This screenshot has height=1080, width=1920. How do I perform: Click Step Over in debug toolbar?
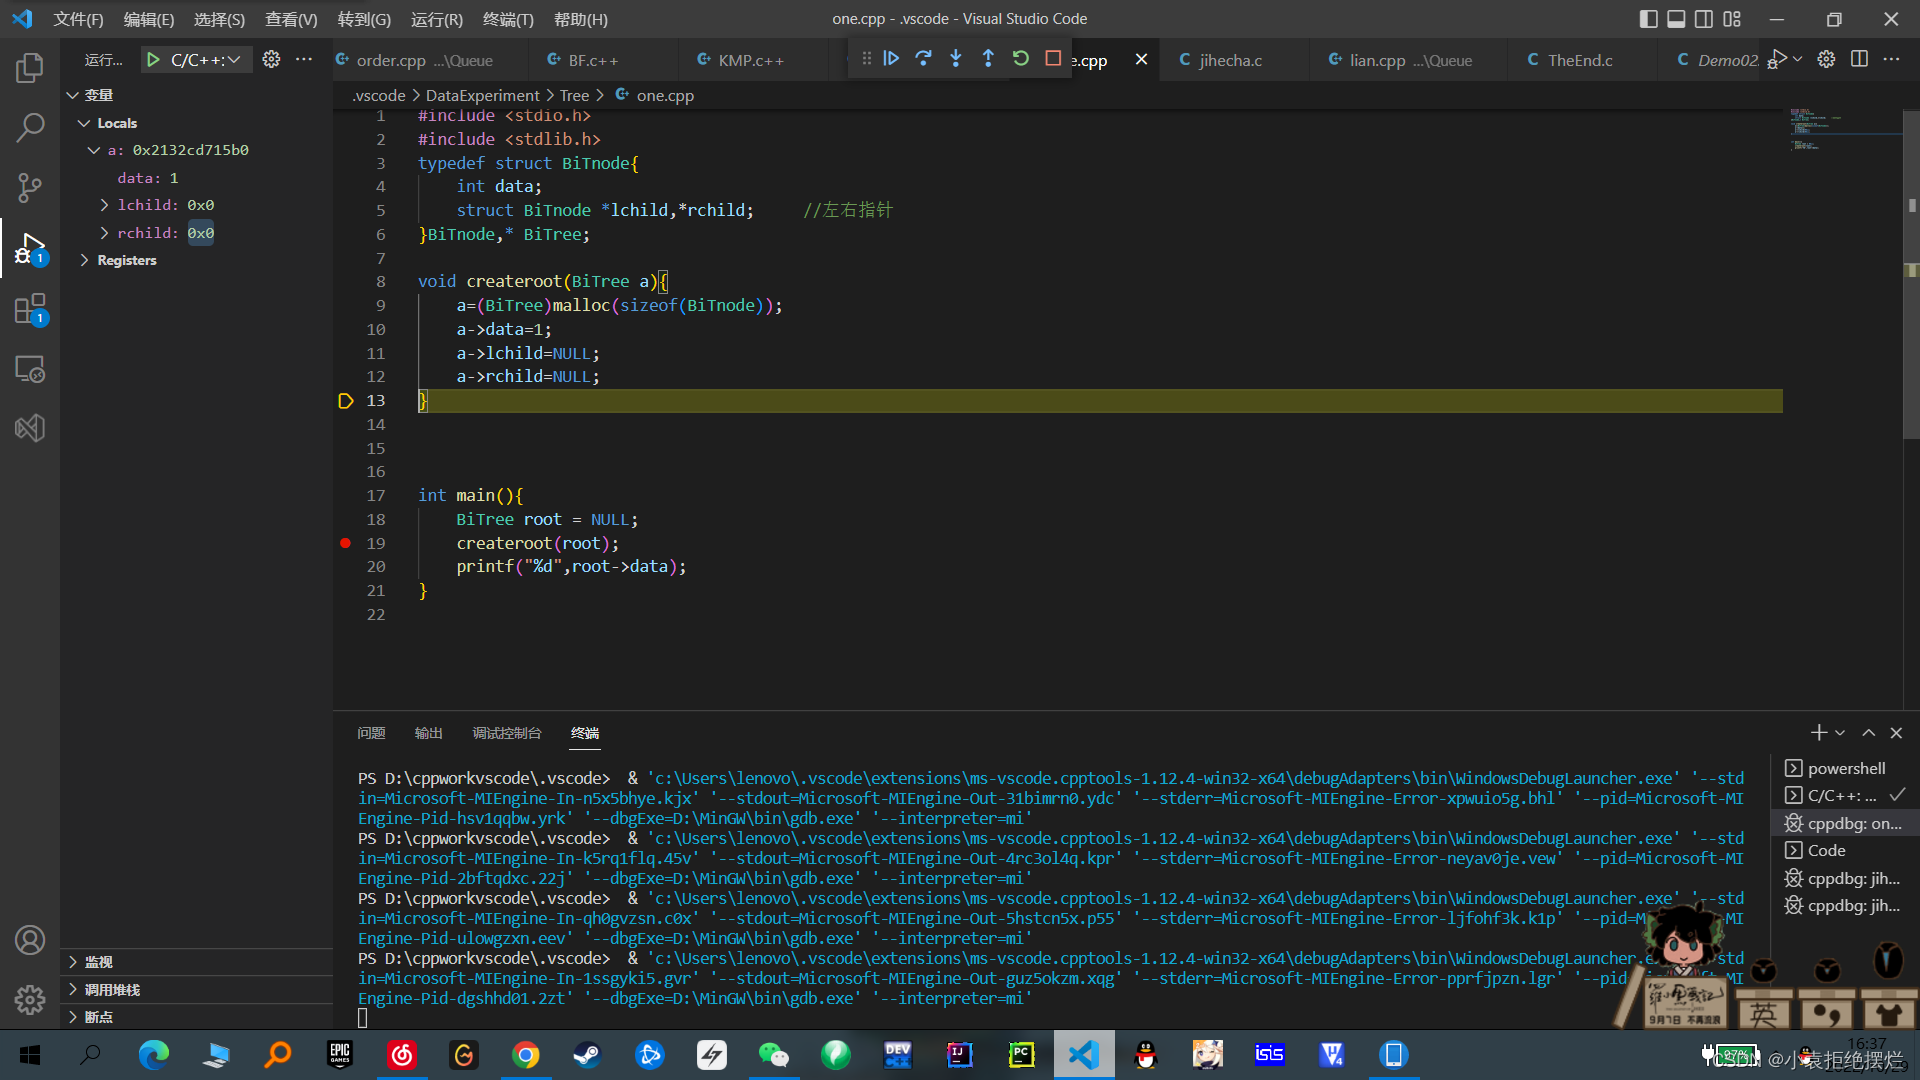[x=923, y=59]
